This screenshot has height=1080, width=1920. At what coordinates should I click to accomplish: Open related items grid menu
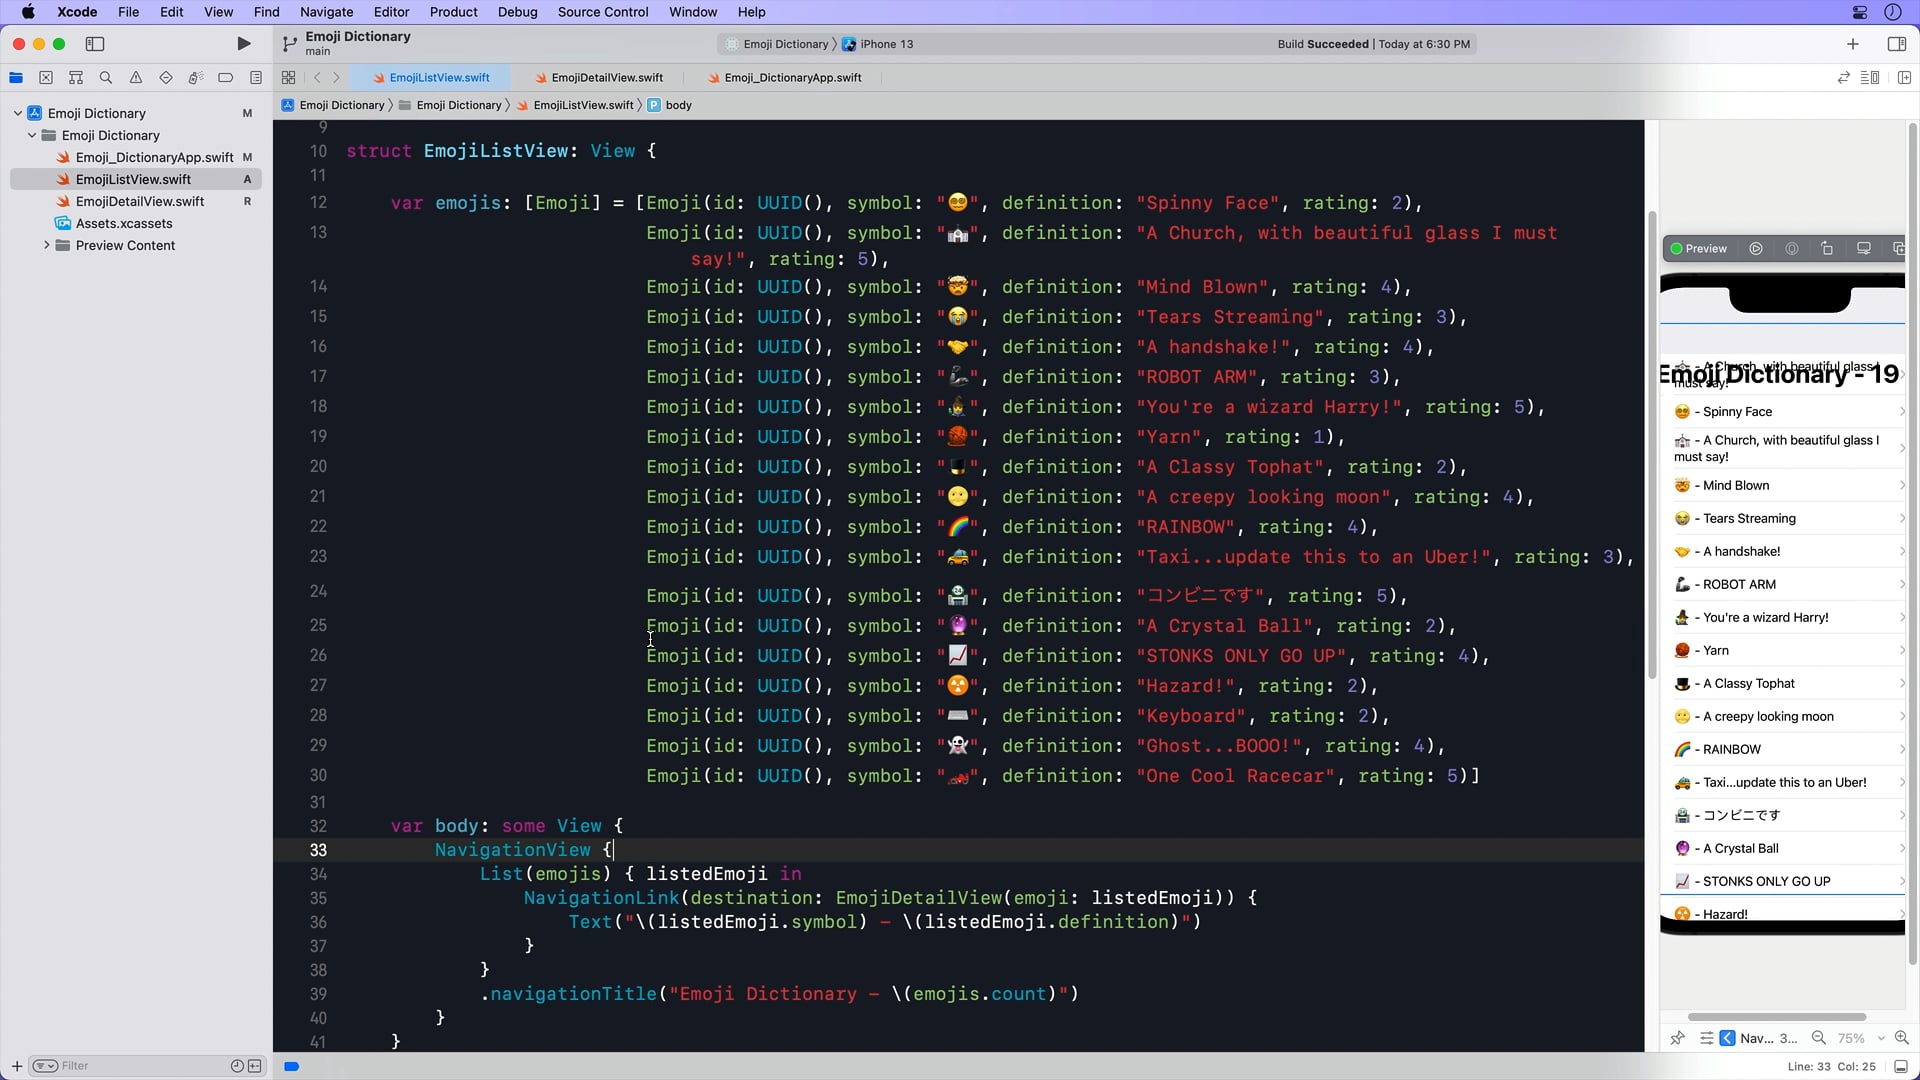[x=288, y=78]
